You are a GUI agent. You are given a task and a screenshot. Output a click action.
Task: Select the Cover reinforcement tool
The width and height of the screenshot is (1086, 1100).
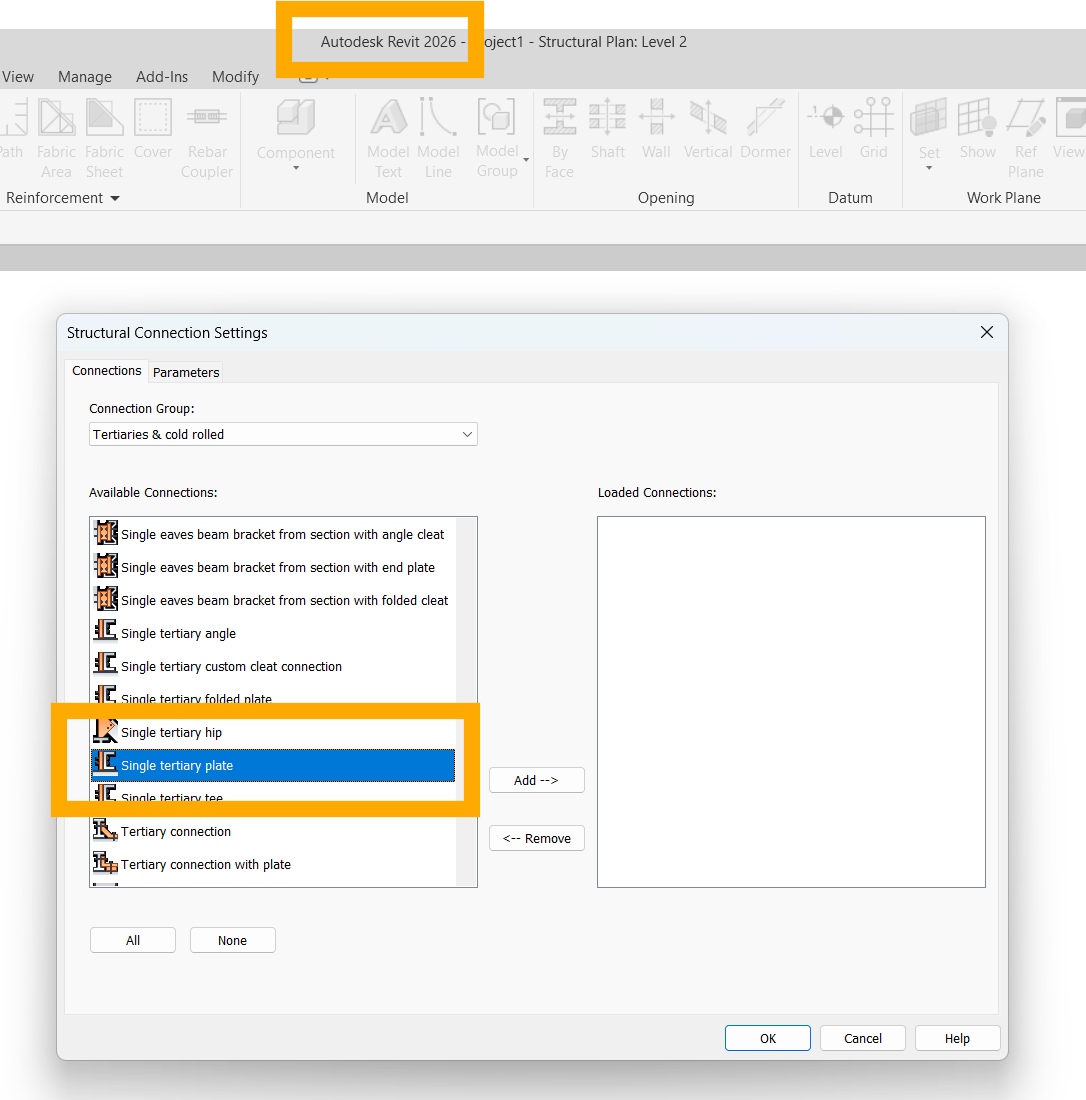(x=152, y=130)
